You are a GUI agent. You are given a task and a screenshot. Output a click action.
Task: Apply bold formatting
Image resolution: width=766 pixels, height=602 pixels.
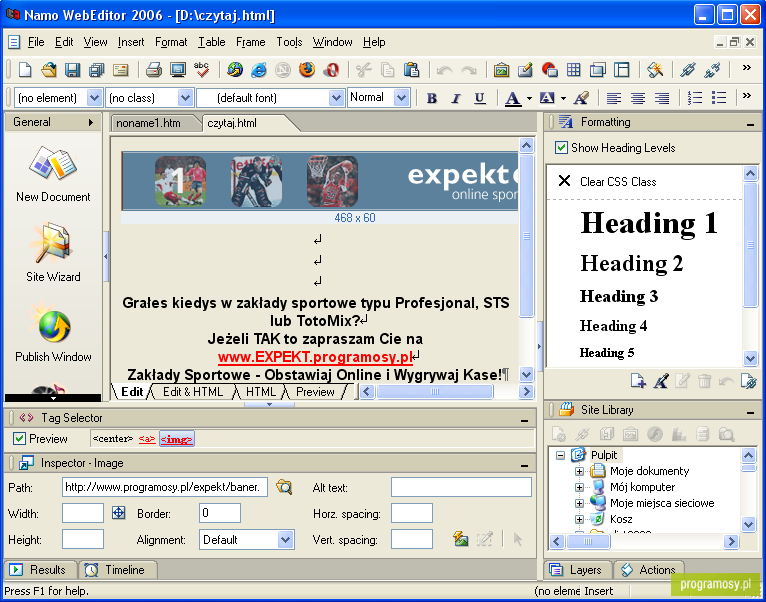coord(431,98)
